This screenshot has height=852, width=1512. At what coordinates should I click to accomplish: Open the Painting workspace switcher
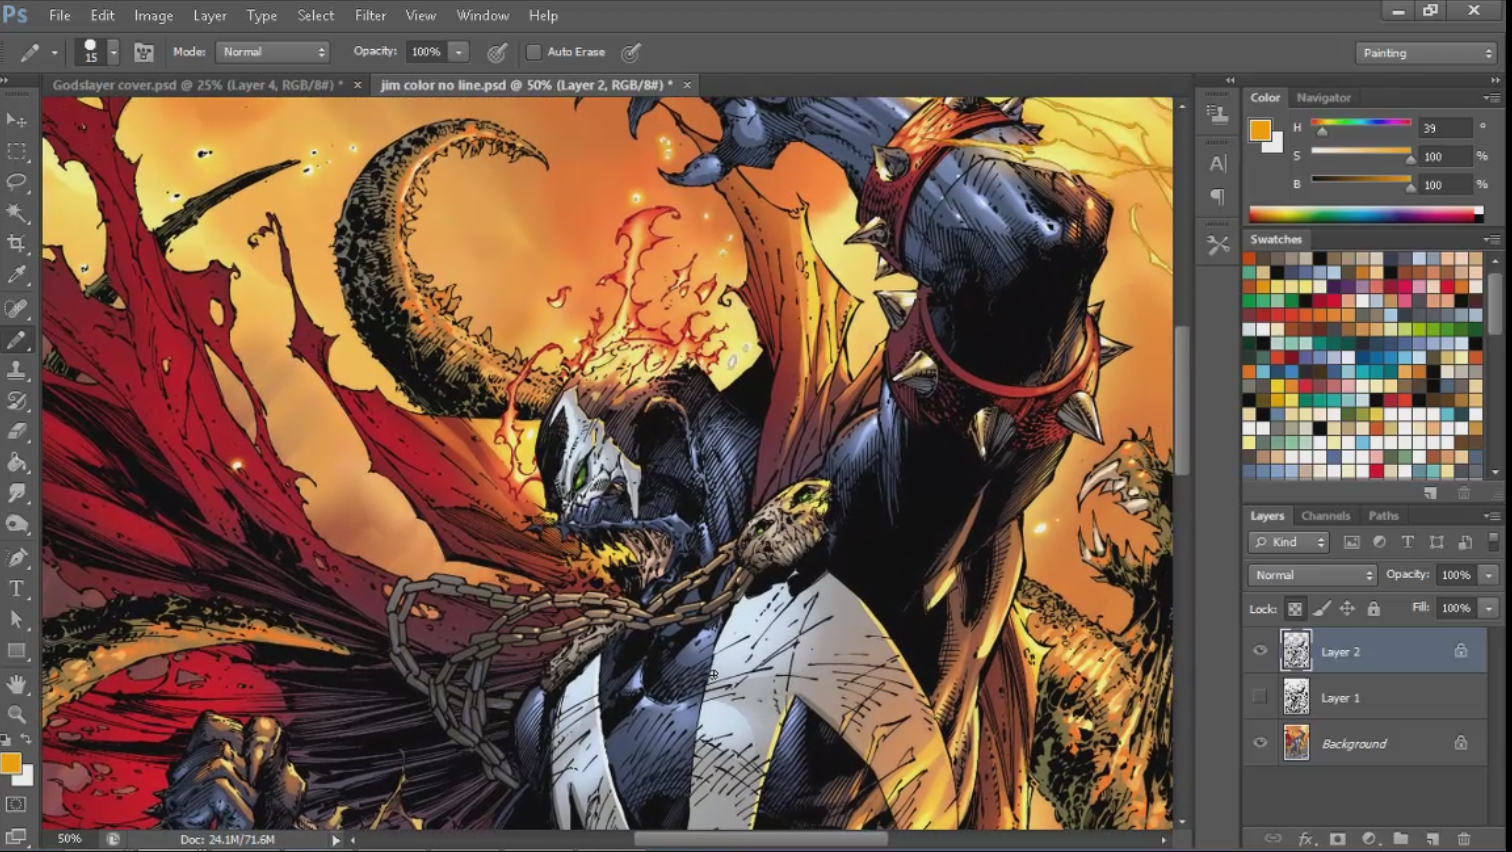pos(1427,53)
